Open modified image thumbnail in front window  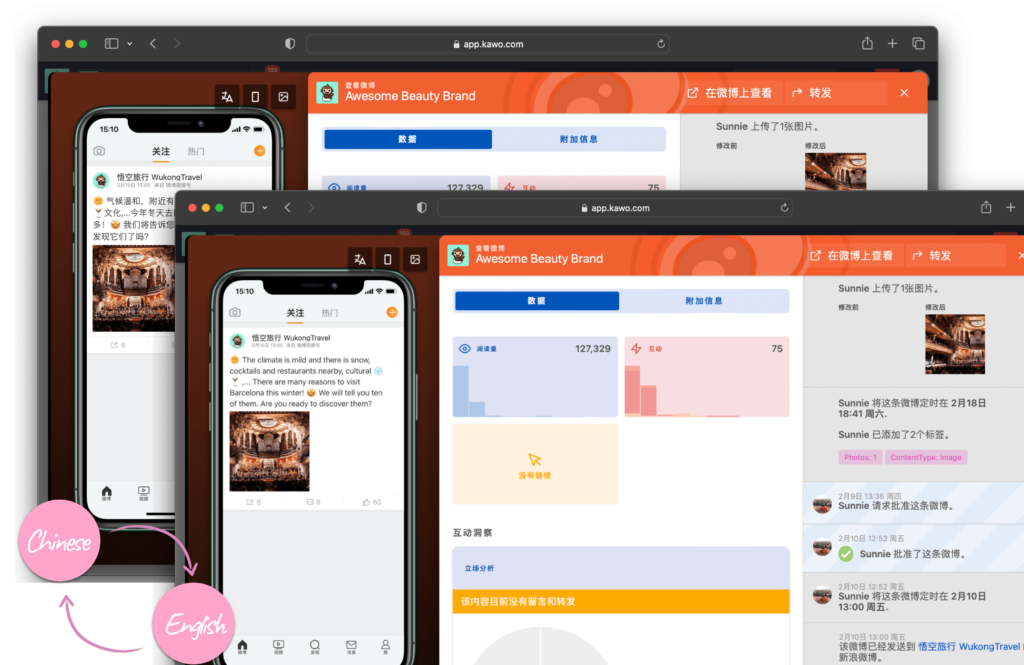click(x=955, y=344)
